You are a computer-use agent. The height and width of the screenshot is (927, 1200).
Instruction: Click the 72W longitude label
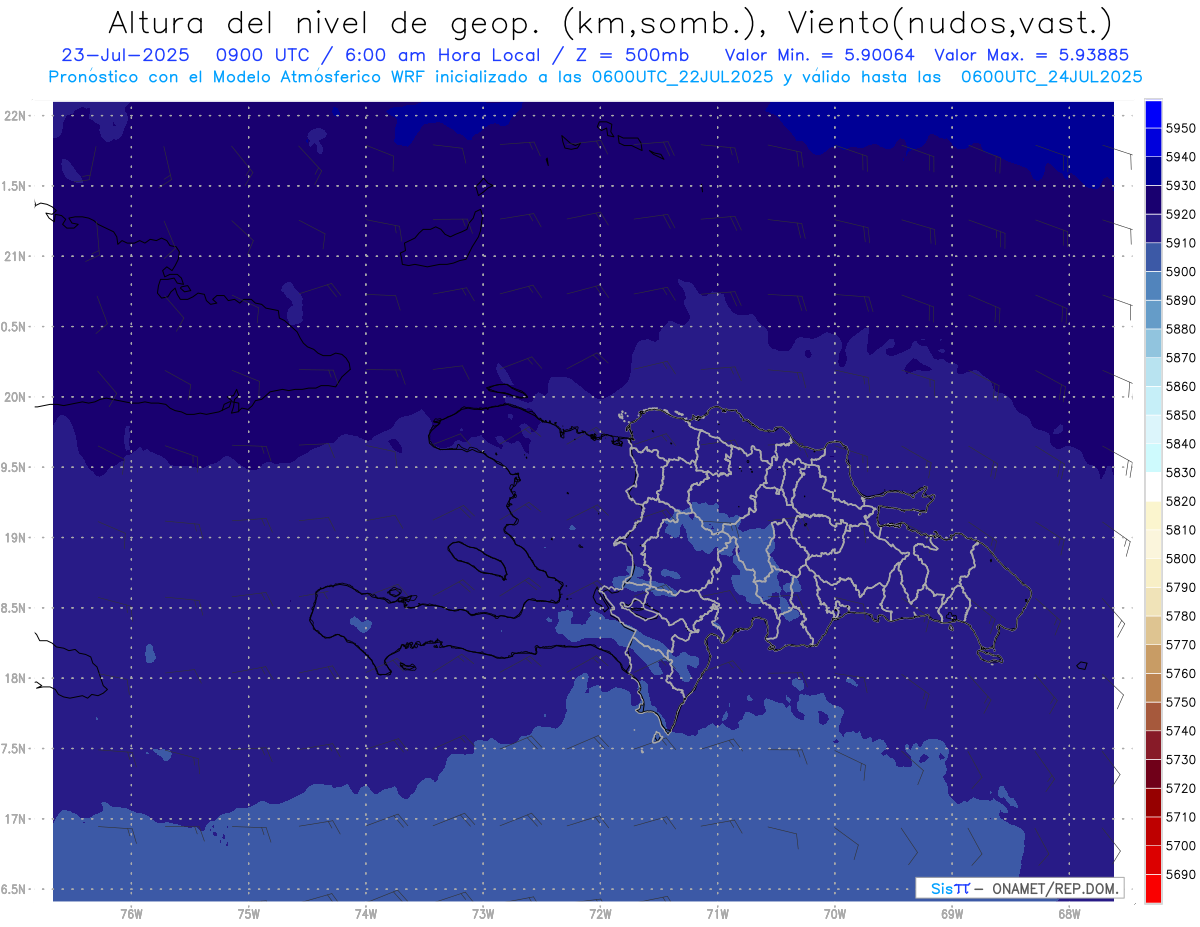600,914
